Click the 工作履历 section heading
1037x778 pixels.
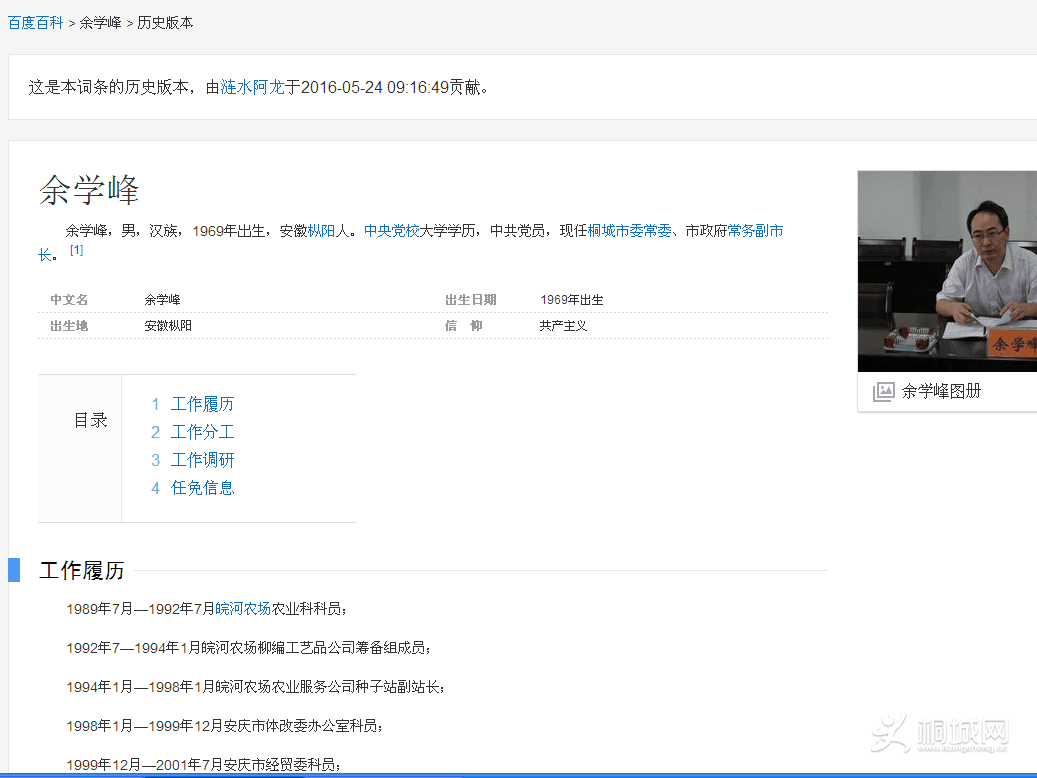pyautogui.click(x=82, y=571)
